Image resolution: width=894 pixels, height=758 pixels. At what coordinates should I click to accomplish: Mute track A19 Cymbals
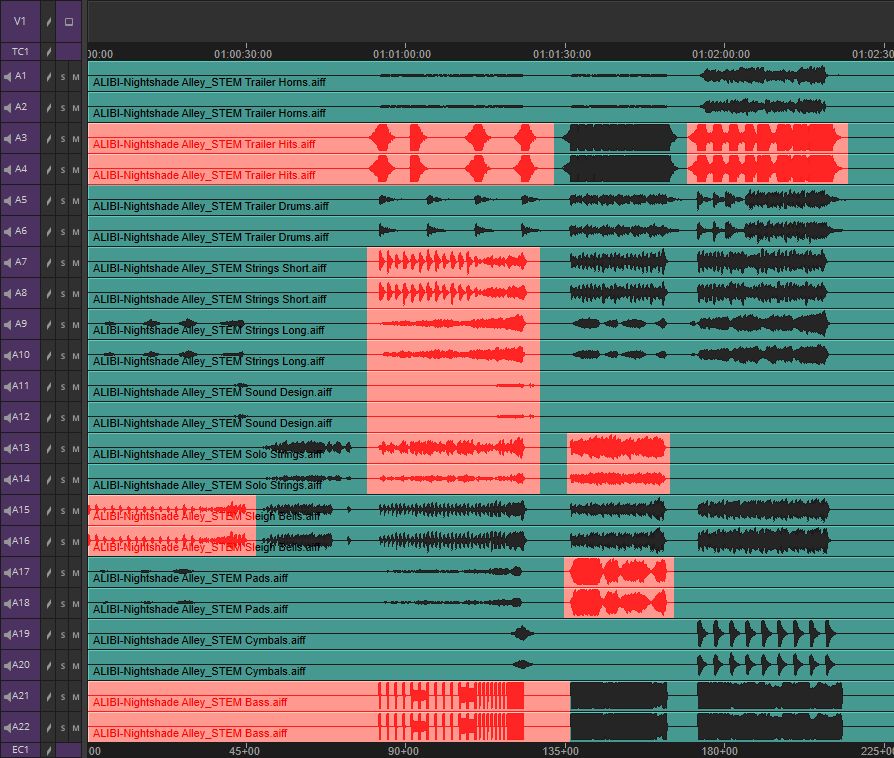(x=76, y=635)
